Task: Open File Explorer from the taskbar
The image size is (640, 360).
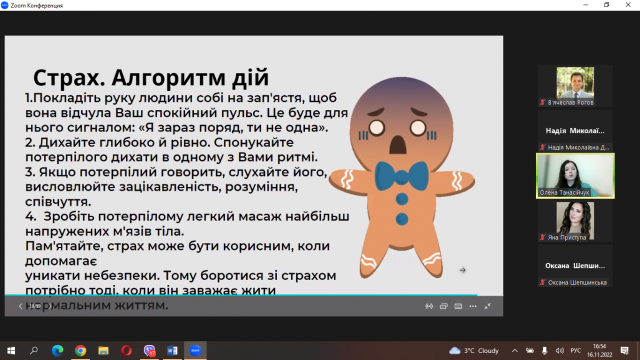Action: 103,351
